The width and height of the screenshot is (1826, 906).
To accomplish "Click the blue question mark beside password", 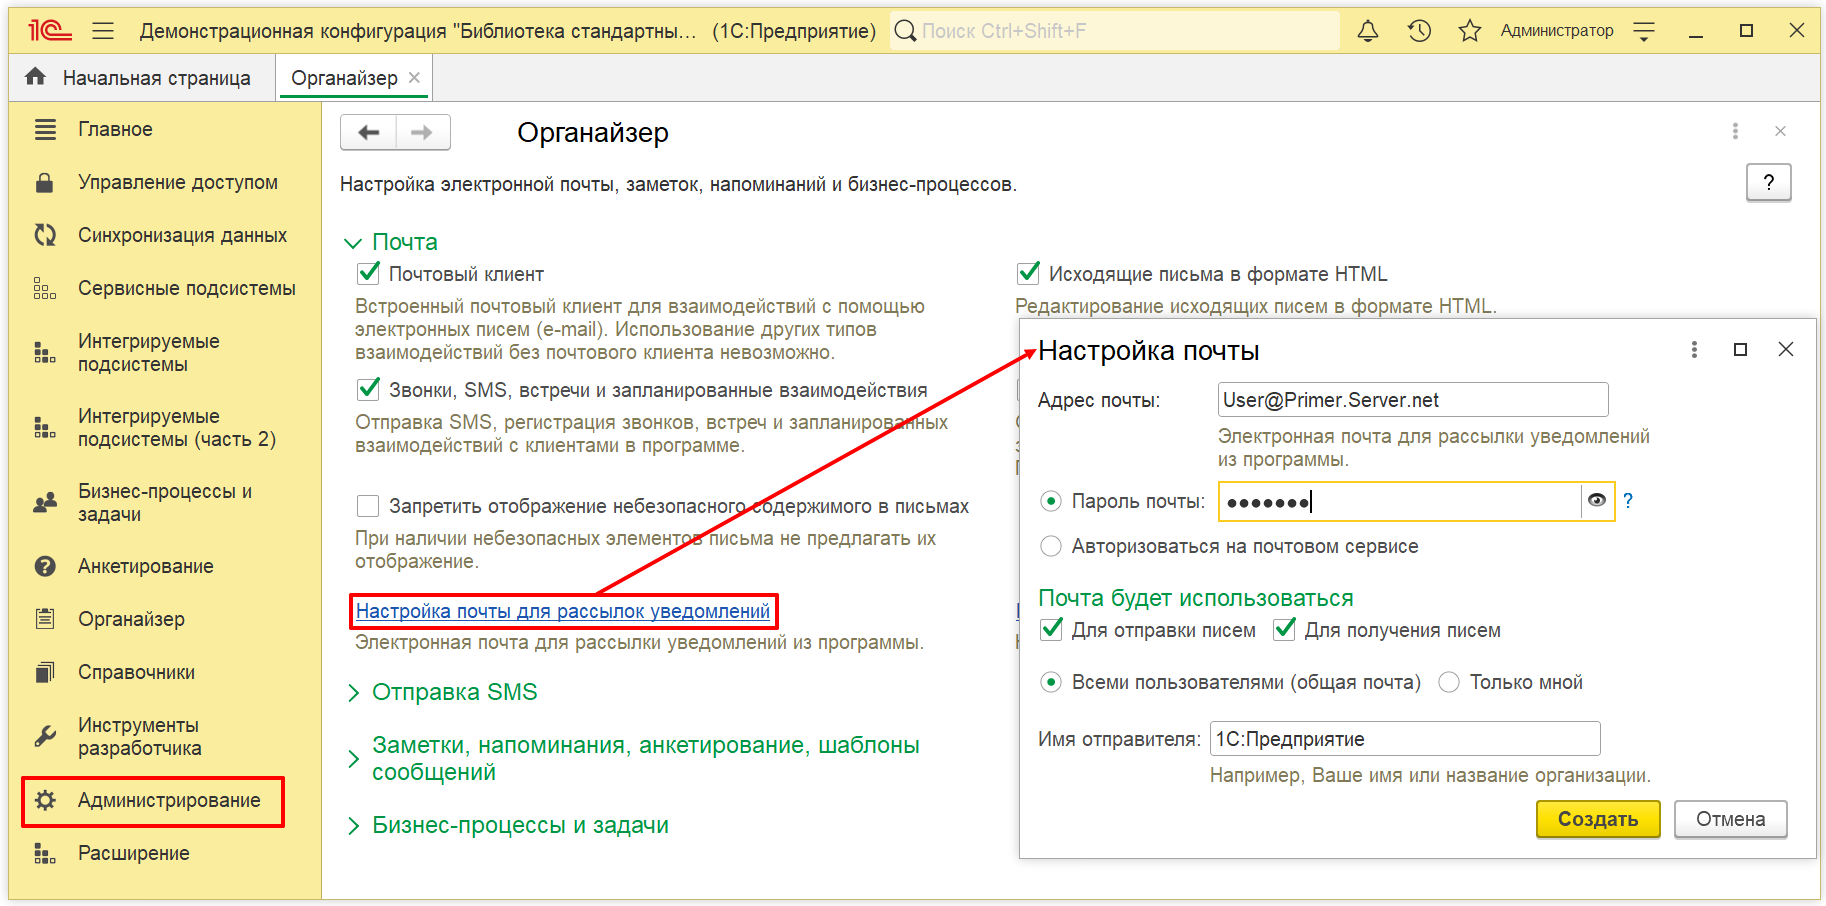I will 1628,501.
